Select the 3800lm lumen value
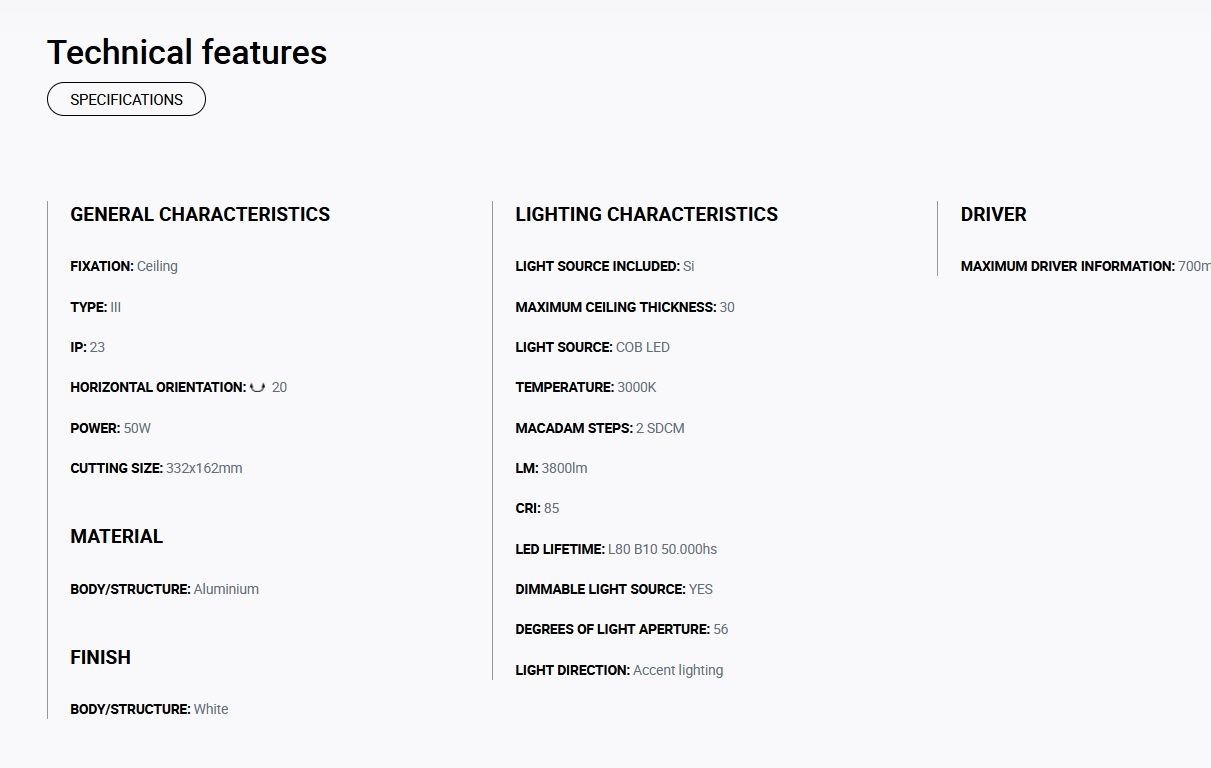The height and width of the screenshot is (768, 1211). point(564,468)
